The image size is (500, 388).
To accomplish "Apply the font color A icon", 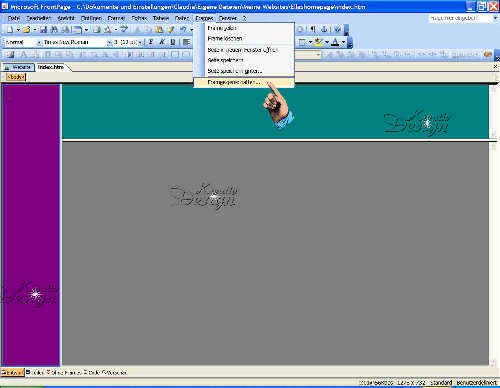I will (x=335, y=42).
